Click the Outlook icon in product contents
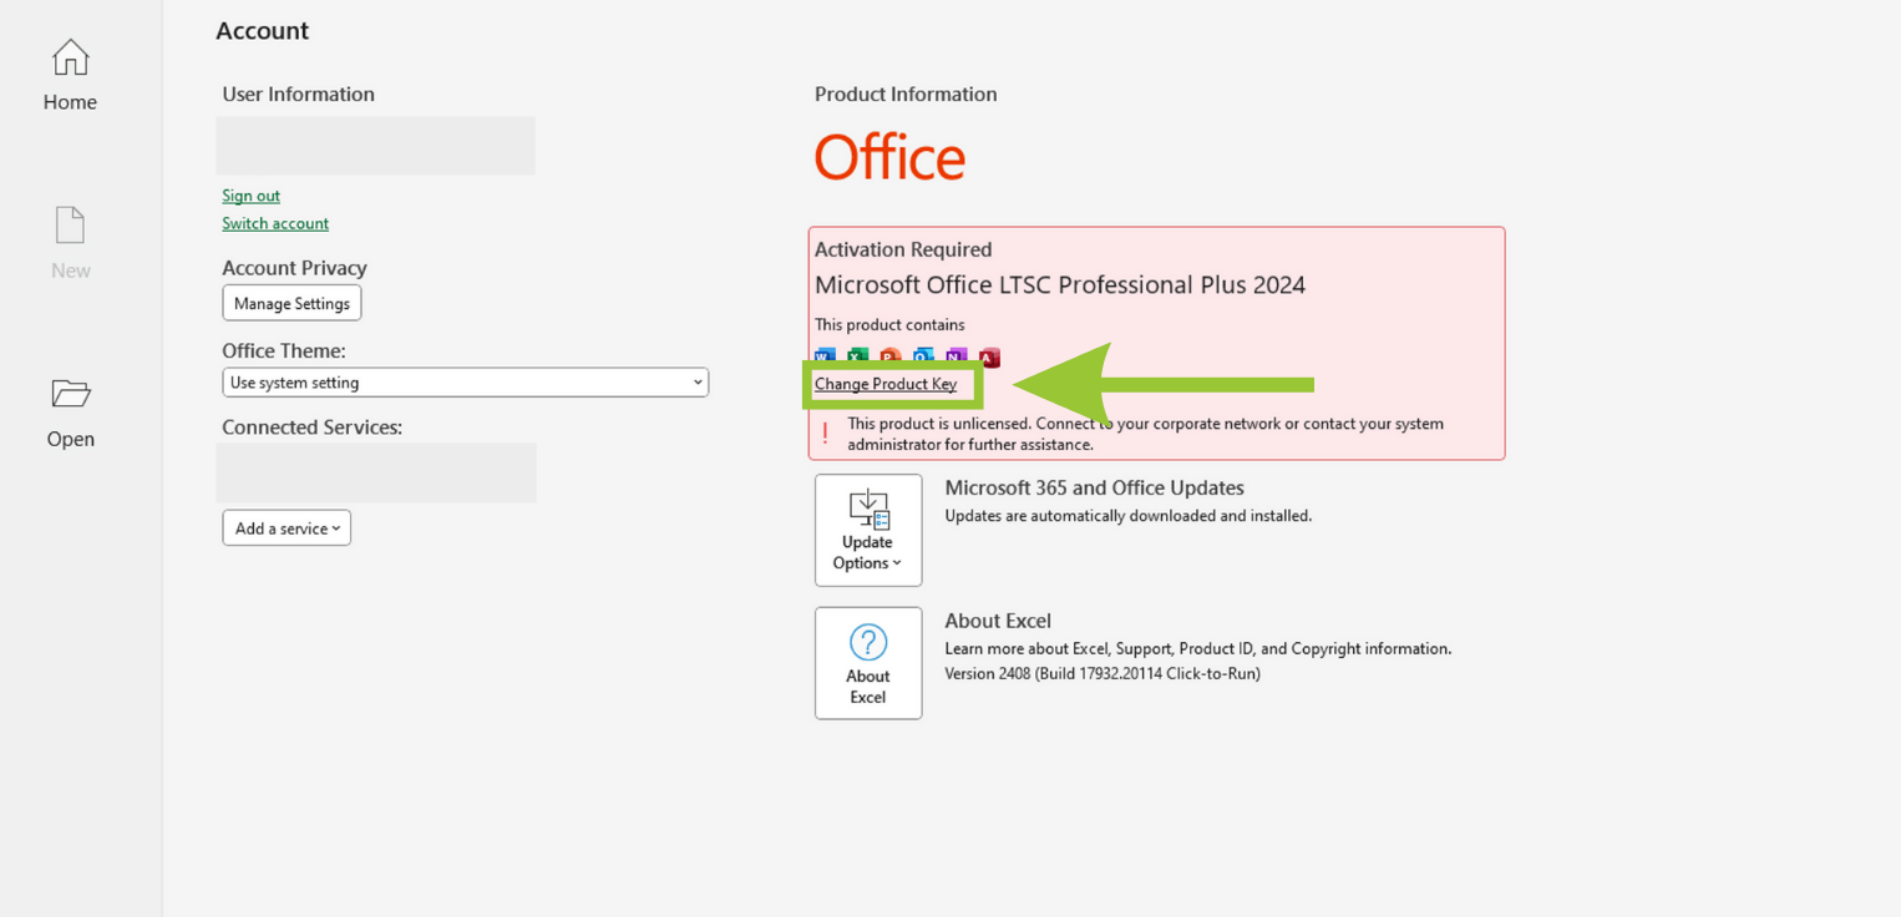 922,356
